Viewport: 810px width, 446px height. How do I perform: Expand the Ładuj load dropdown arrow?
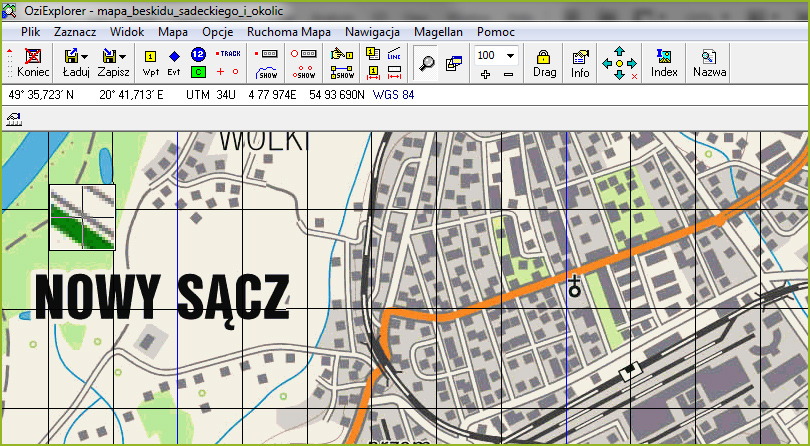(x=84, y=56)
